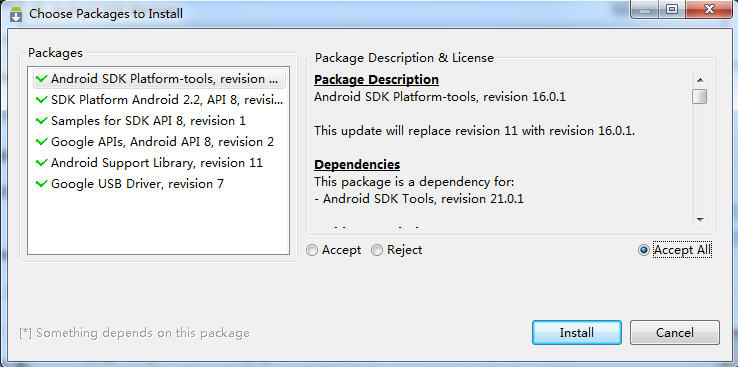Screen dimensions: 738x367
Task: Maximize the Choose Packages dialog window
Action: (672, 9)
